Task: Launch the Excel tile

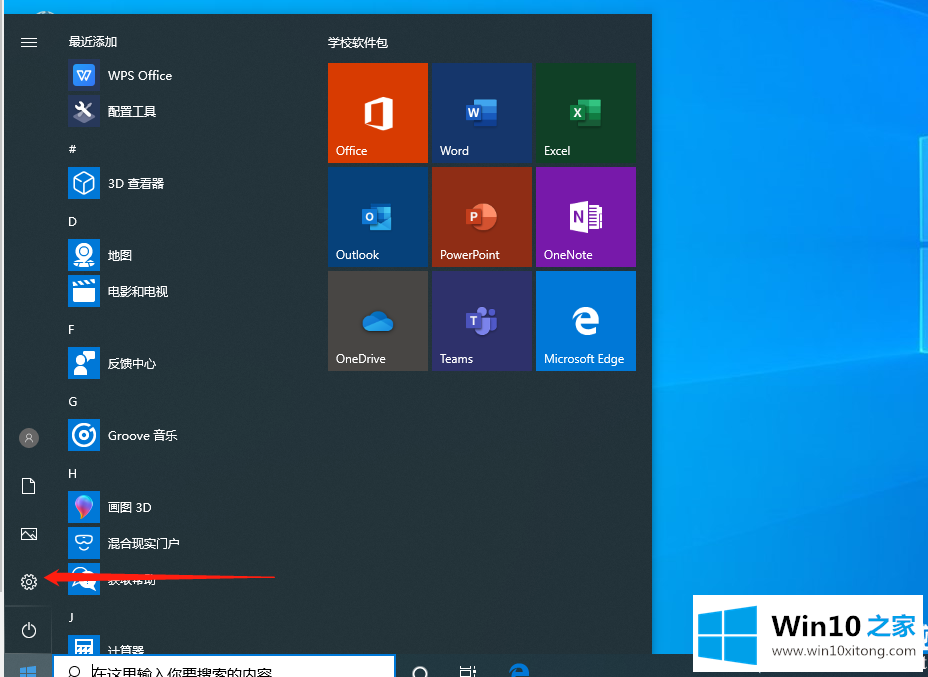Action: 586,113
